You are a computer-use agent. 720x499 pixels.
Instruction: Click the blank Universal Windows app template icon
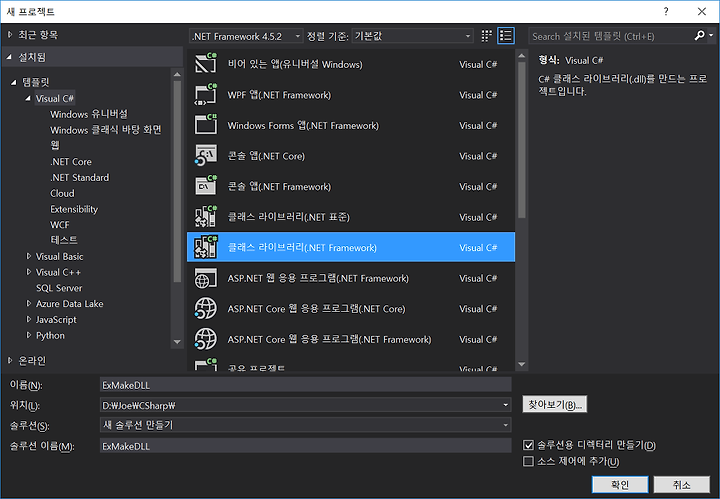206,63
